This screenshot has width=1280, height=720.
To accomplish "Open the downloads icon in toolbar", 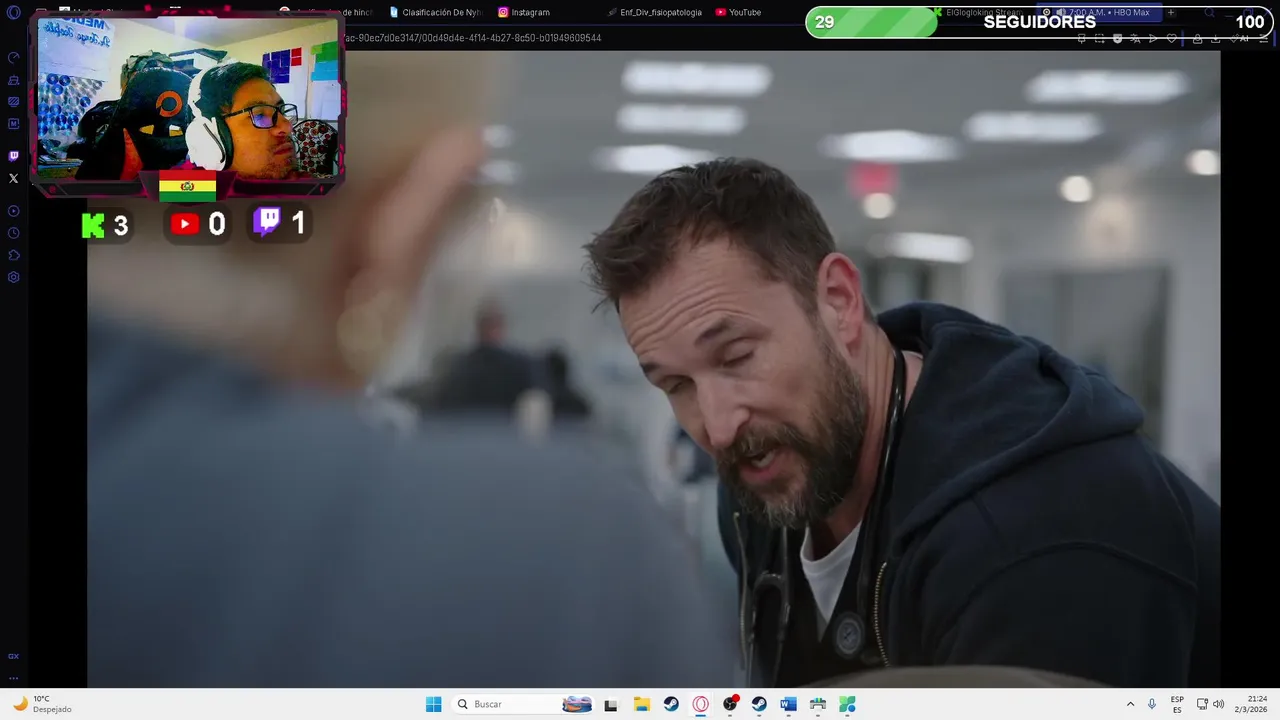I will tap(1215, 38).
